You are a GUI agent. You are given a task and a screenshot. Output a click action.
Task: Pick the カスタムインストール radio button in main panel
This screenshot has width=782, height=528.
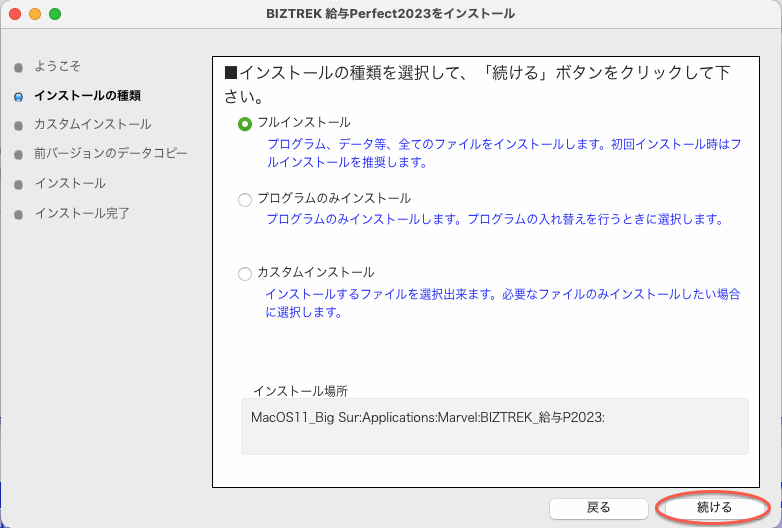[x=245, y=273]
